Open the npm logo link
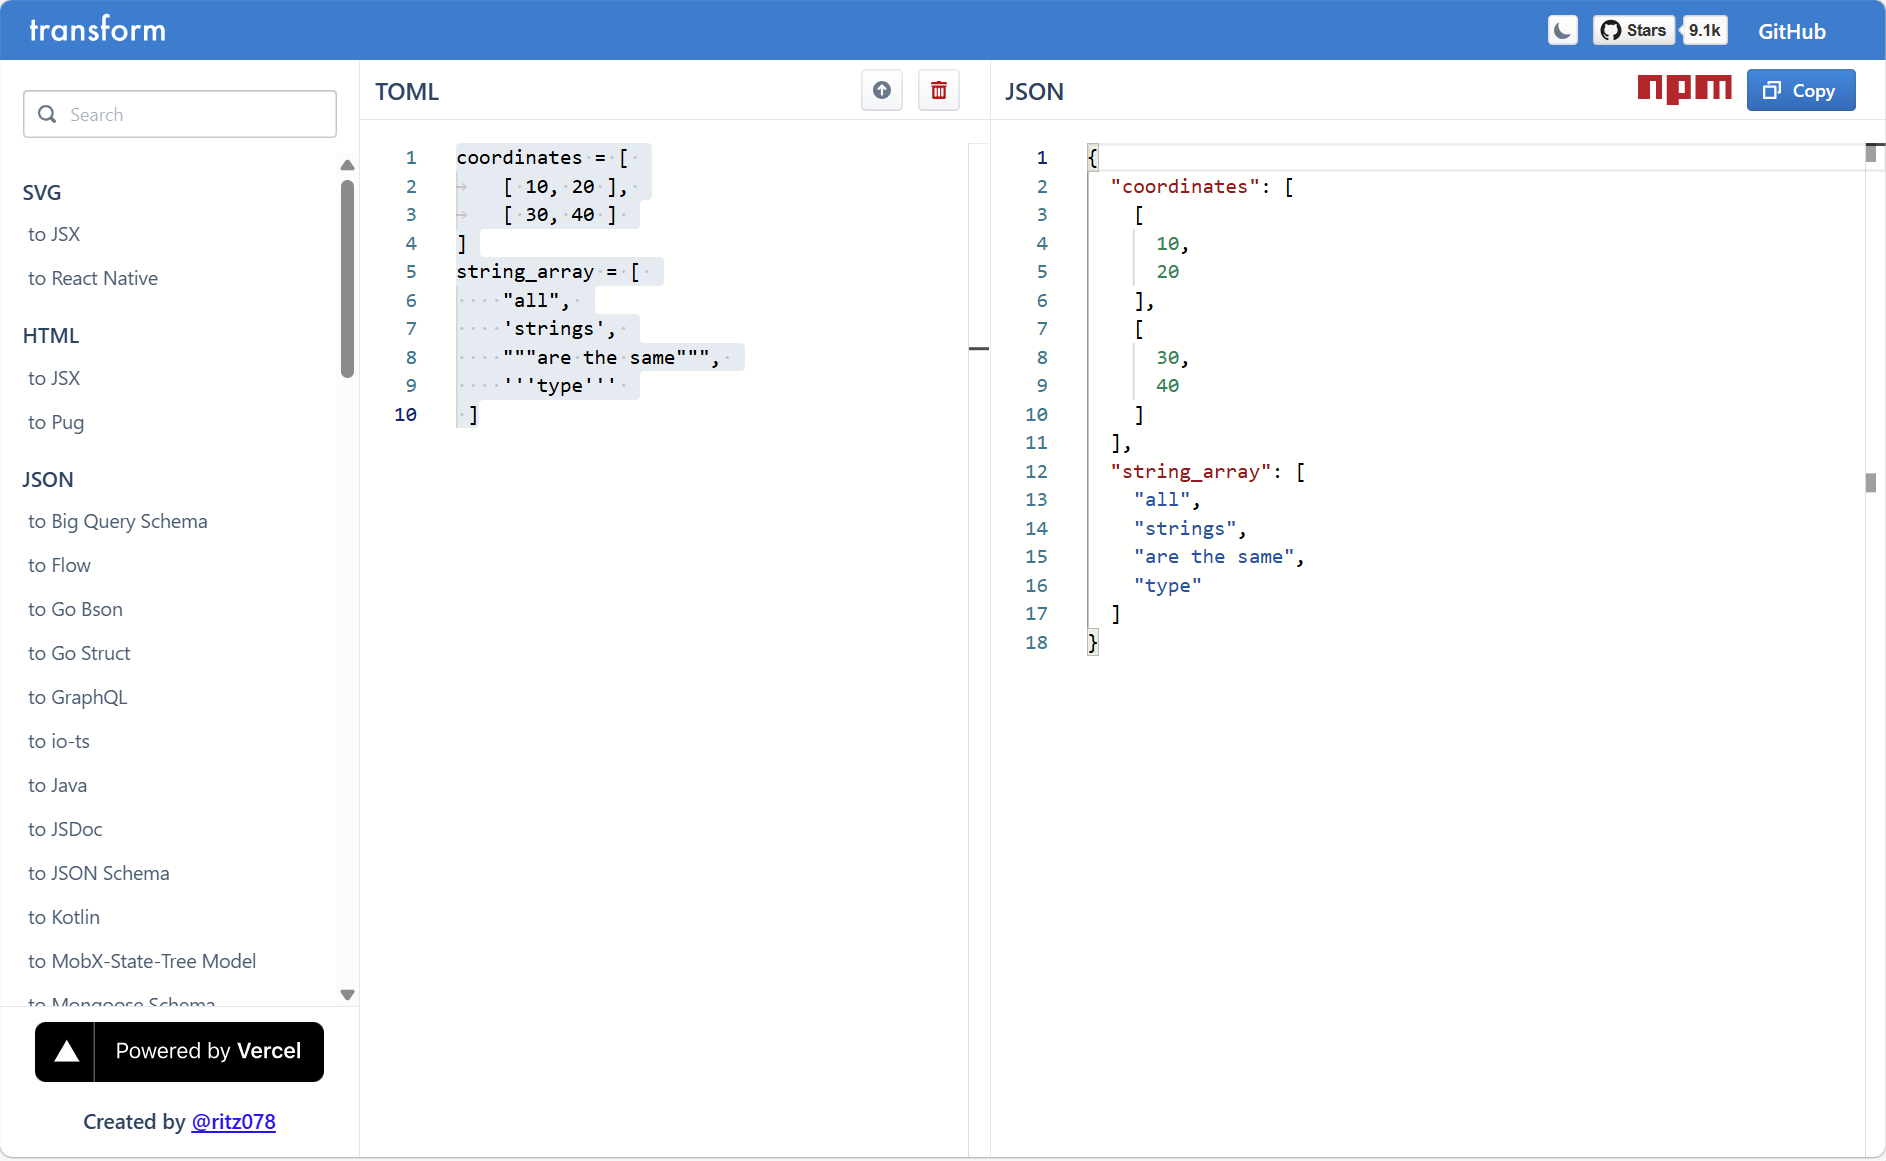1886x1161 pixels. coord(1684,89)
